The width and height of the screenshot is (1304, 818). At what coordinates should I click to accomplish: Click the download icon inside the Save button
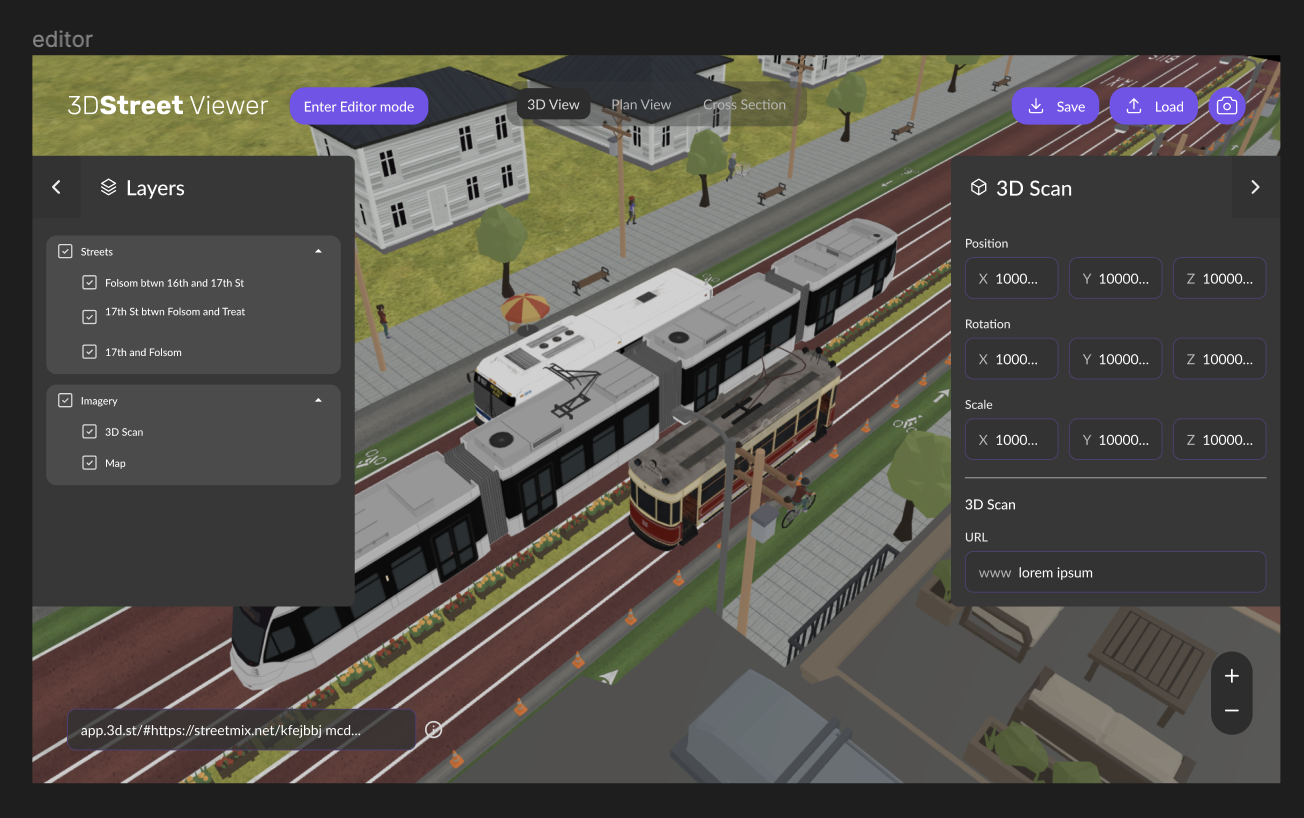1033,106
